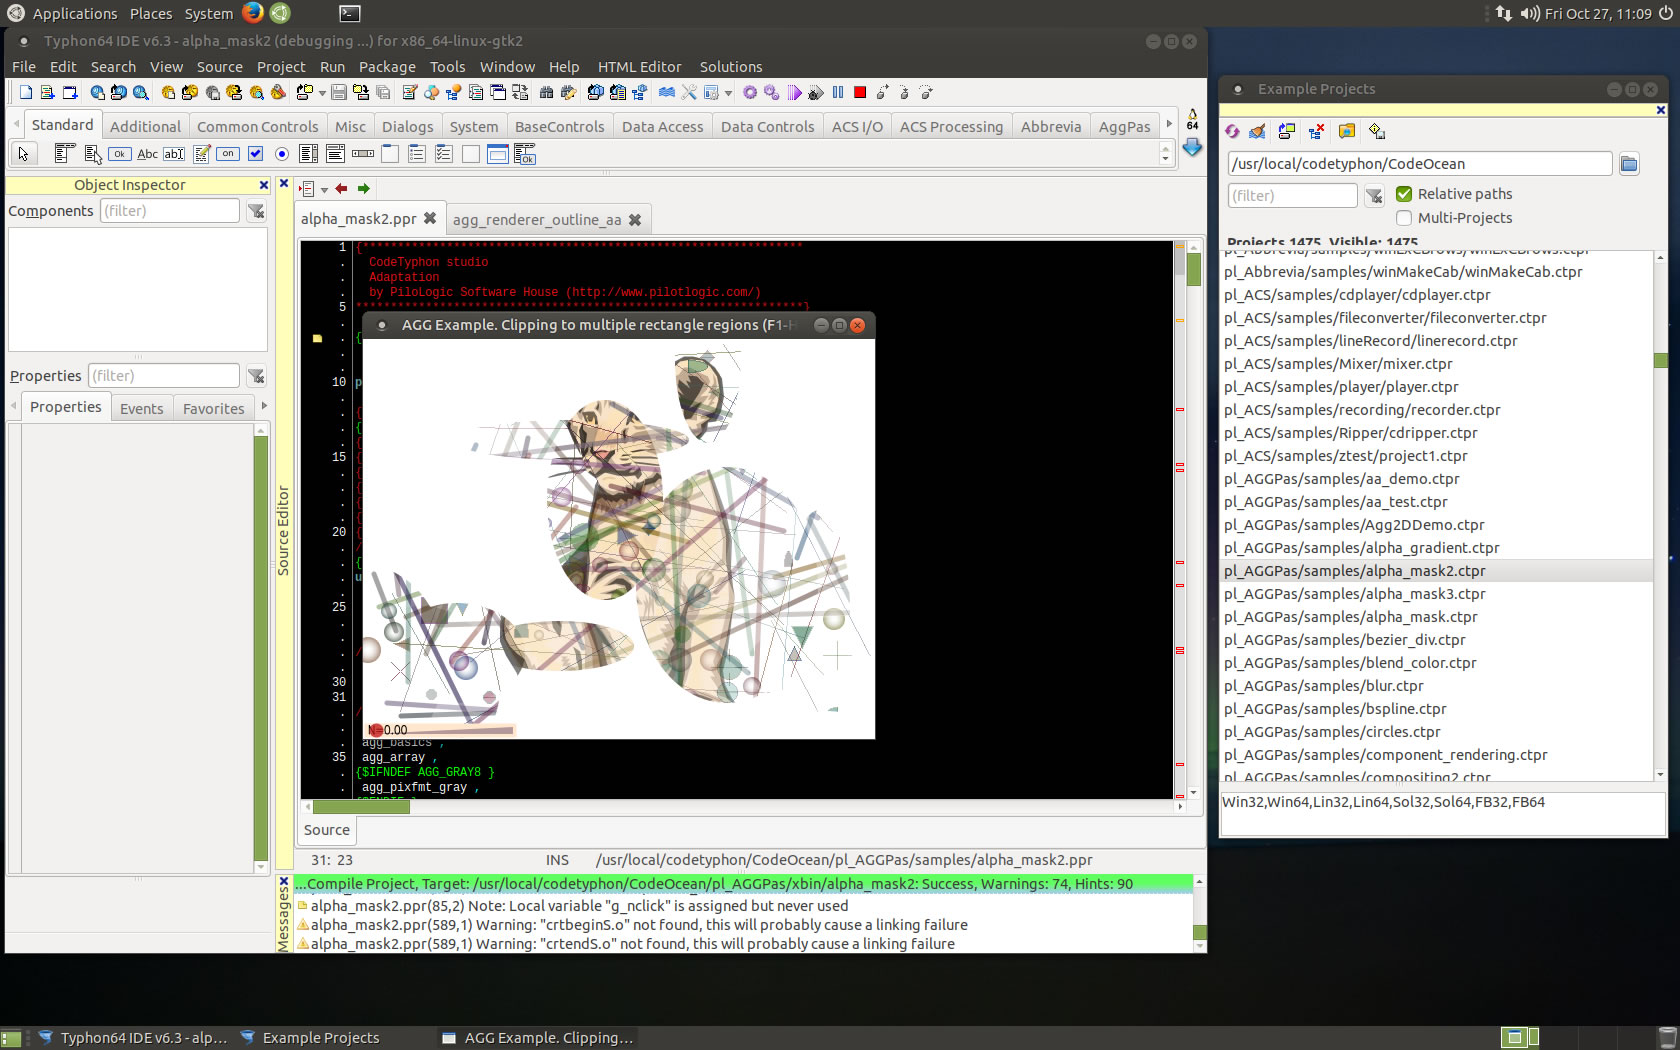The image size is (1680, 1050).
Task: Click the slider at AGG Example bottom
Action: [x=442, y=730]
